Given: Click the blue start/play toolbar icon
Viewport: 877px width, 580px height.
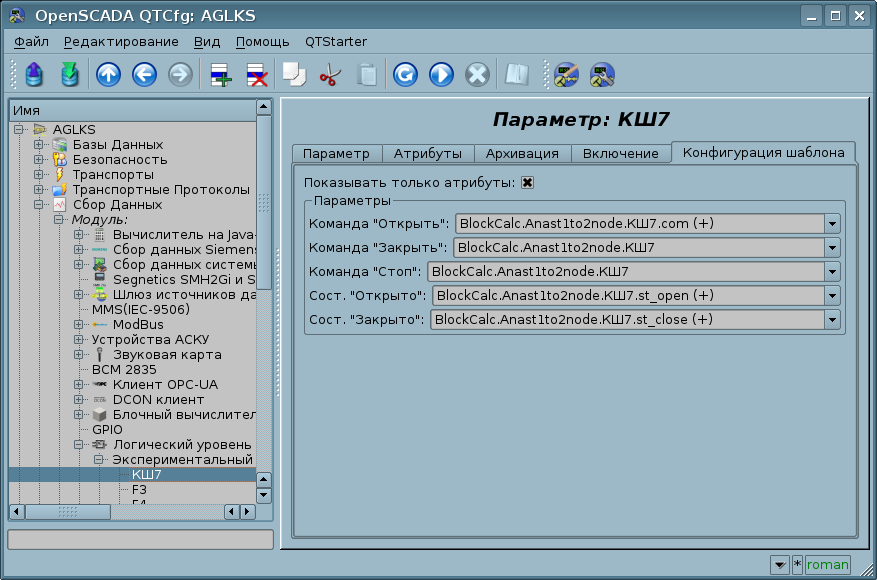Looking at the screenshot, I should (x=441, y=75).
